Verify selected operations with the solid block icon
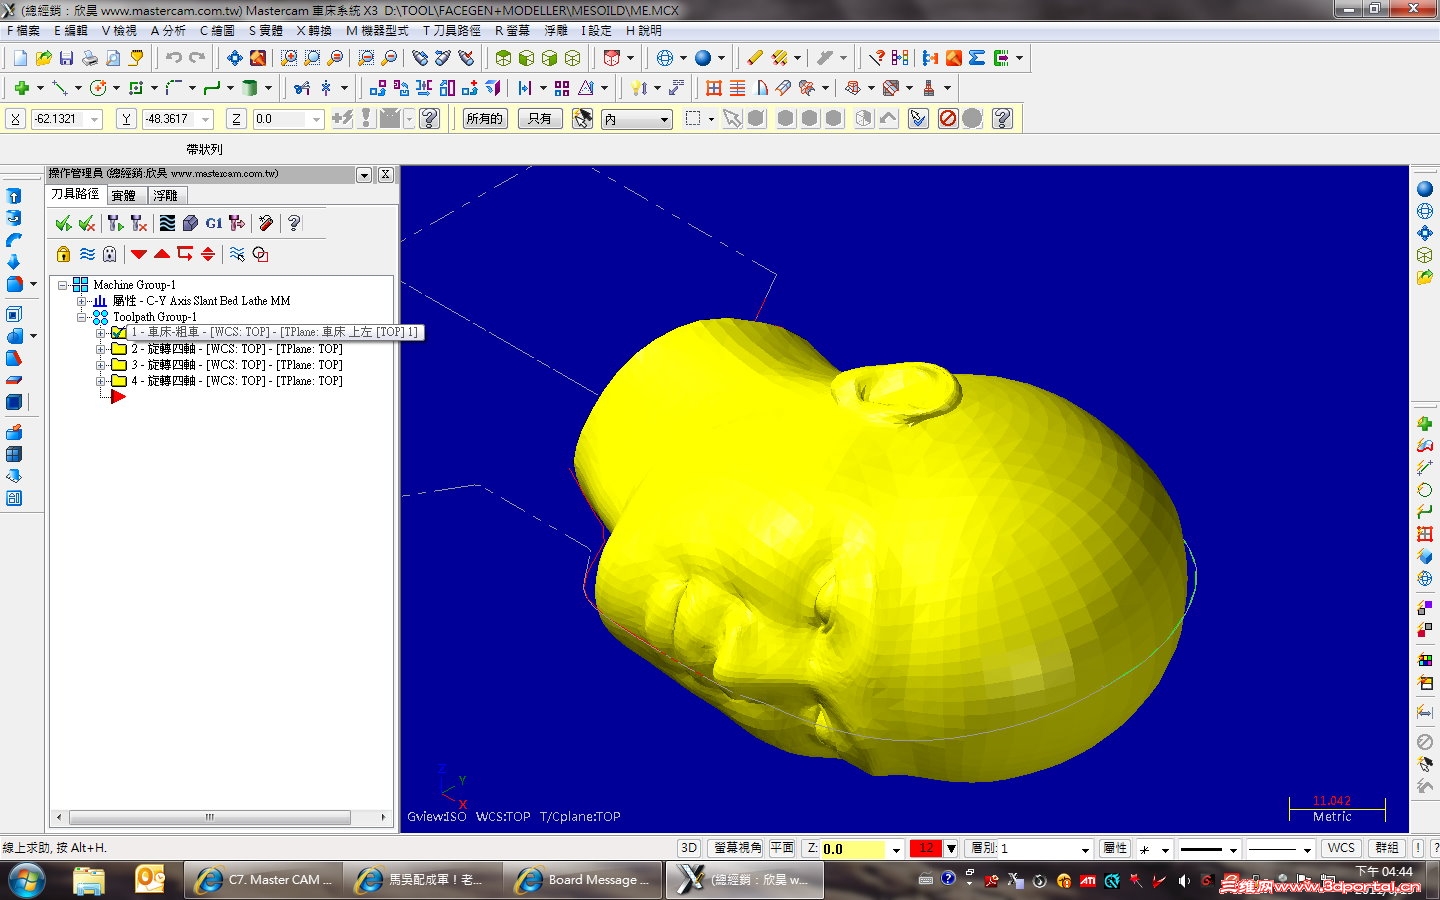 point(190,223)
